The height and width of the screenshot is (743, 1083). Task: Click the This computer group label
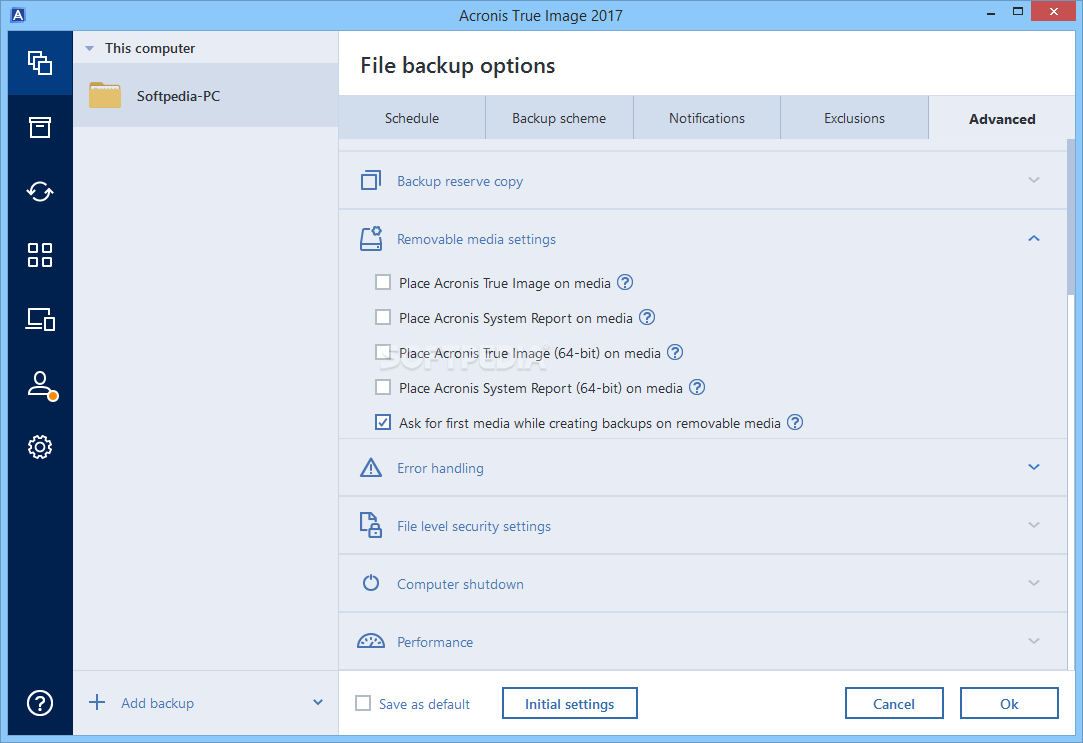tap(150, 48)
